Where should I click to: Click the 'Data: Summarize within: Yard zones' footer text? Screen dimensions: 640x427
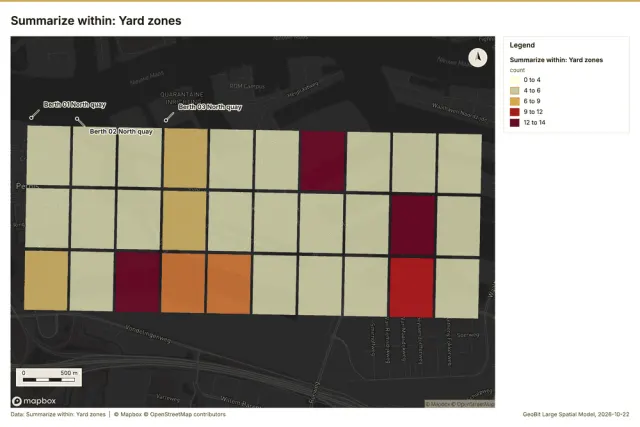click(x=58, y=414)
